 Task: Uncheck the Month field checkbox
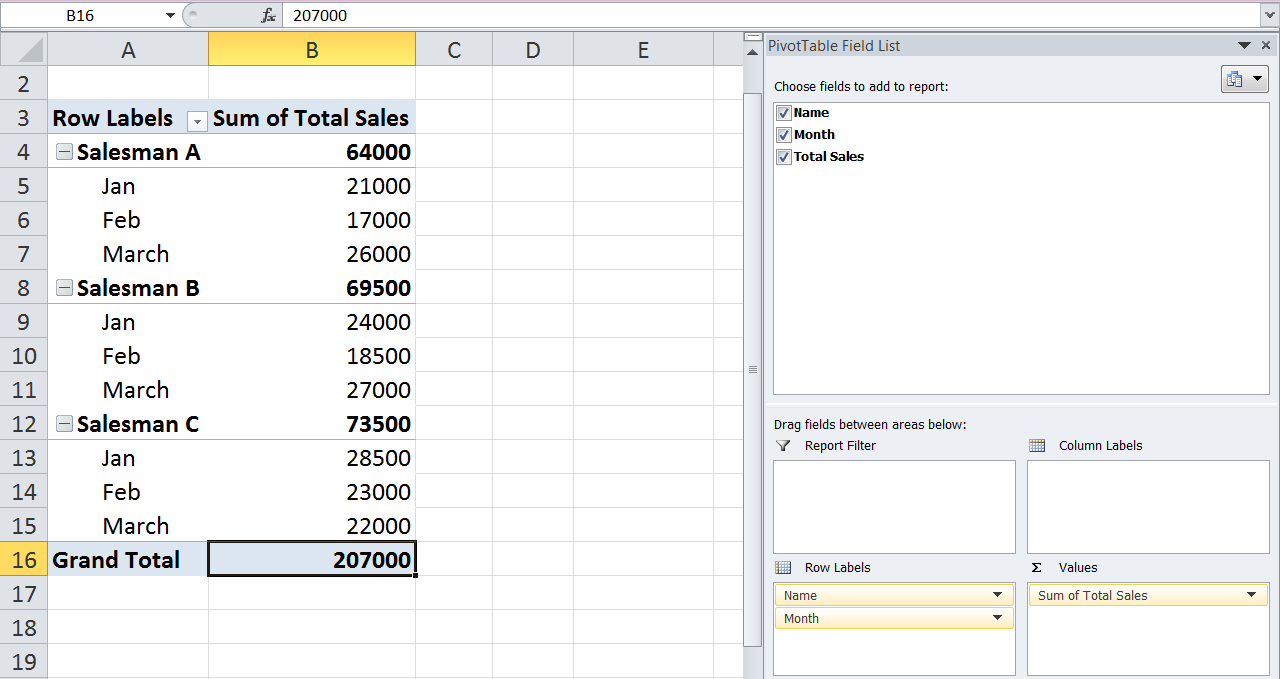783,134
